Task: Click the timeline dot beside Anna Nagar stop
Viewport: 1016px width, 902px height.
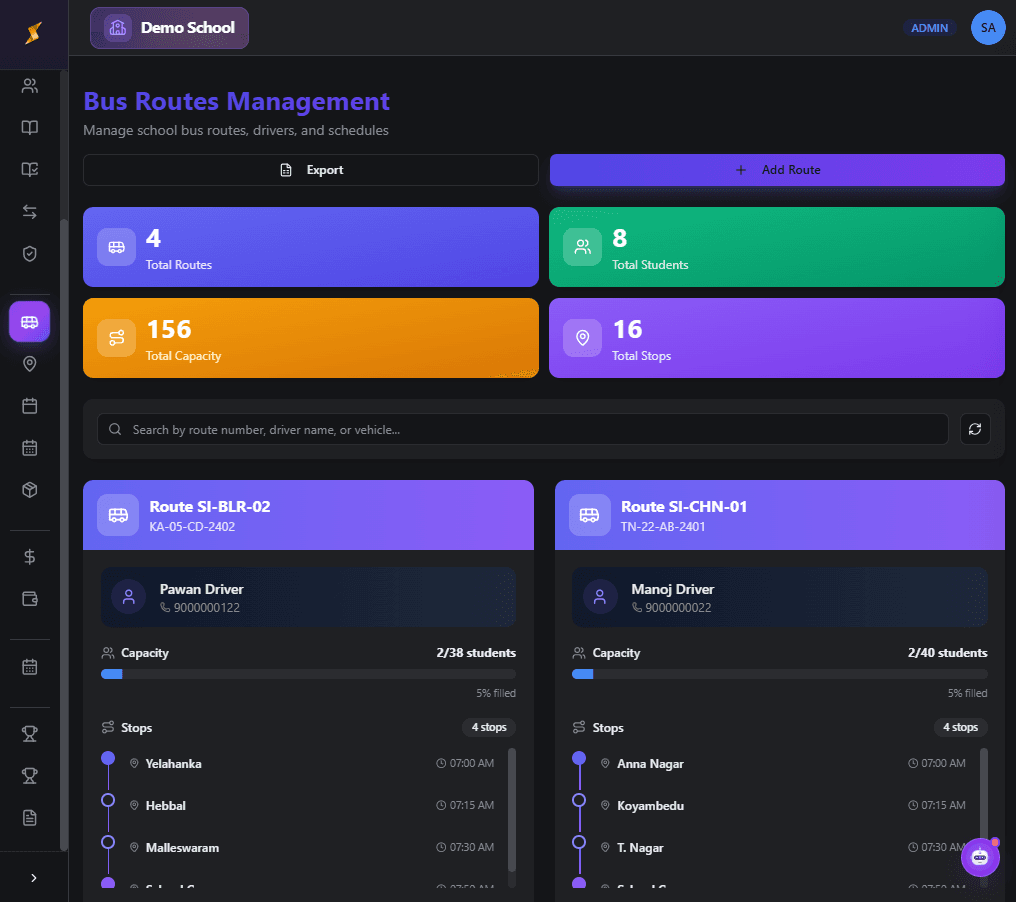Action: (x=579, y=758)
